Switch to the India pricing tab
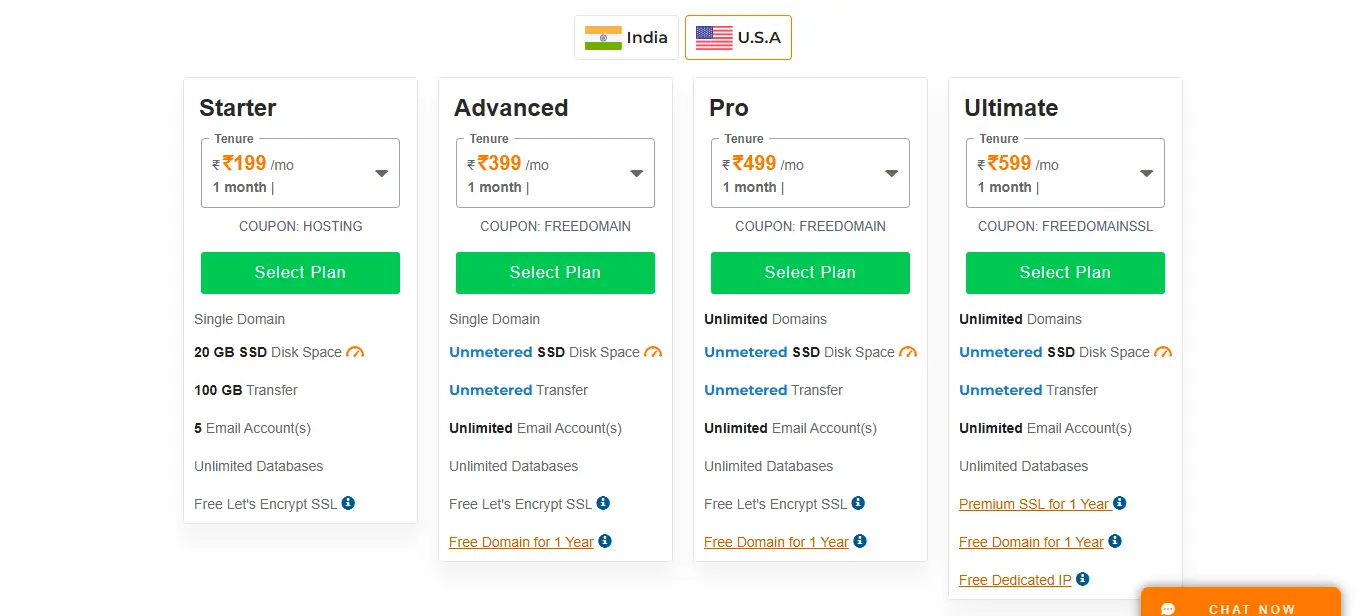 point(626,36)
